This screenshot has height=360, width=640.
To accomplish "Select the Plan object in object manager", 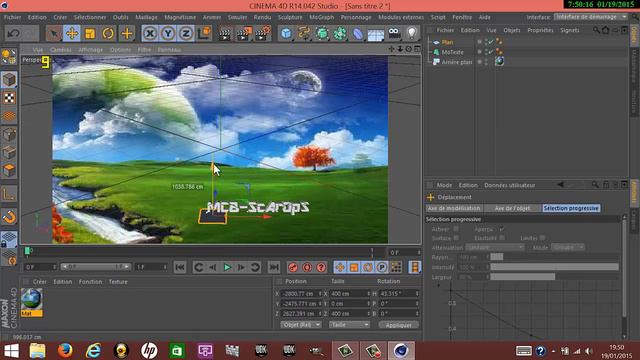I will (x=447, y=42).
